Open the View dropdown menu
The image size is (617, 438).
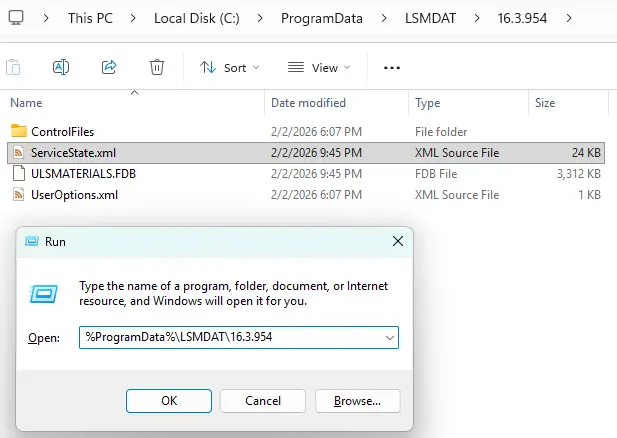pos(319,67)
